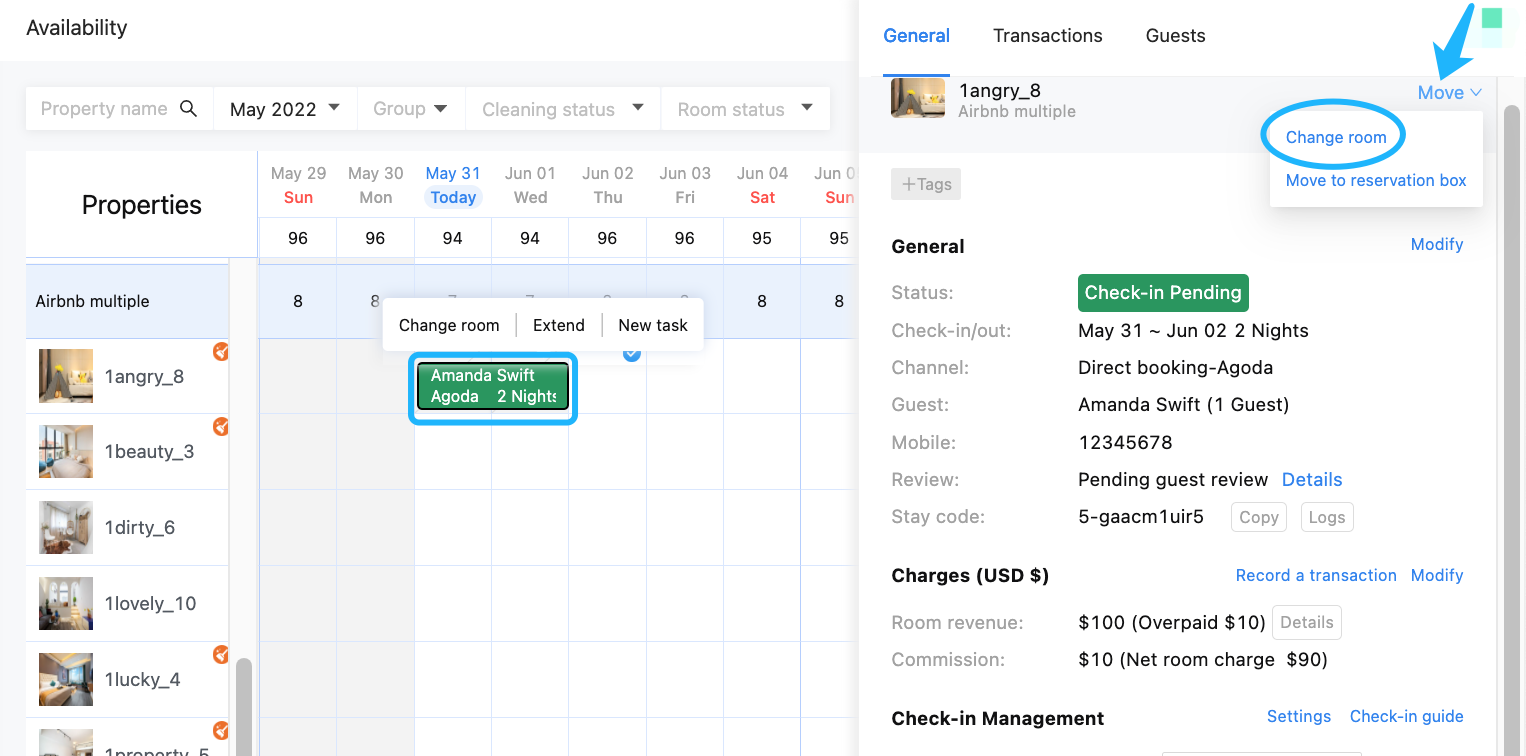Click the Amanda Swift Agoda reservation block
Screen dimensions: 1526x756
coord(493,386)
